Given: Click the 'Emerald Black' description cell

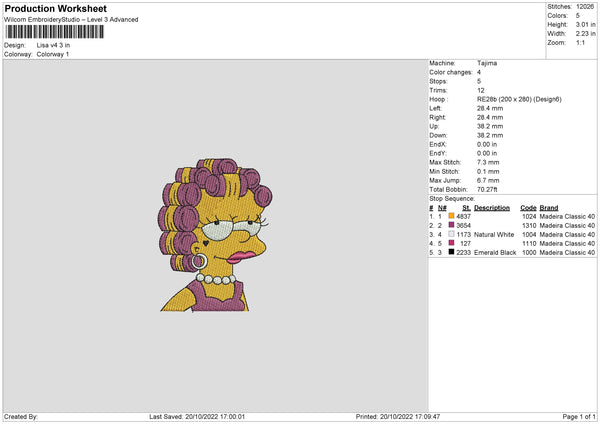Looking at the screenshot, I should (495, 253).
